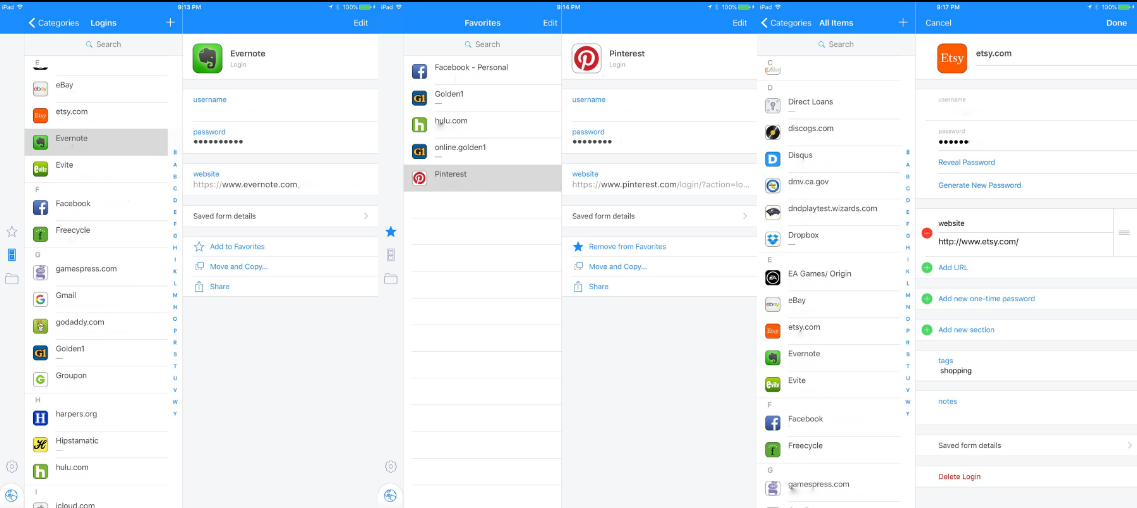The image size is (1137, 508).
Task: Tap the plus icon in Logins header
Action: coord(170,22)
